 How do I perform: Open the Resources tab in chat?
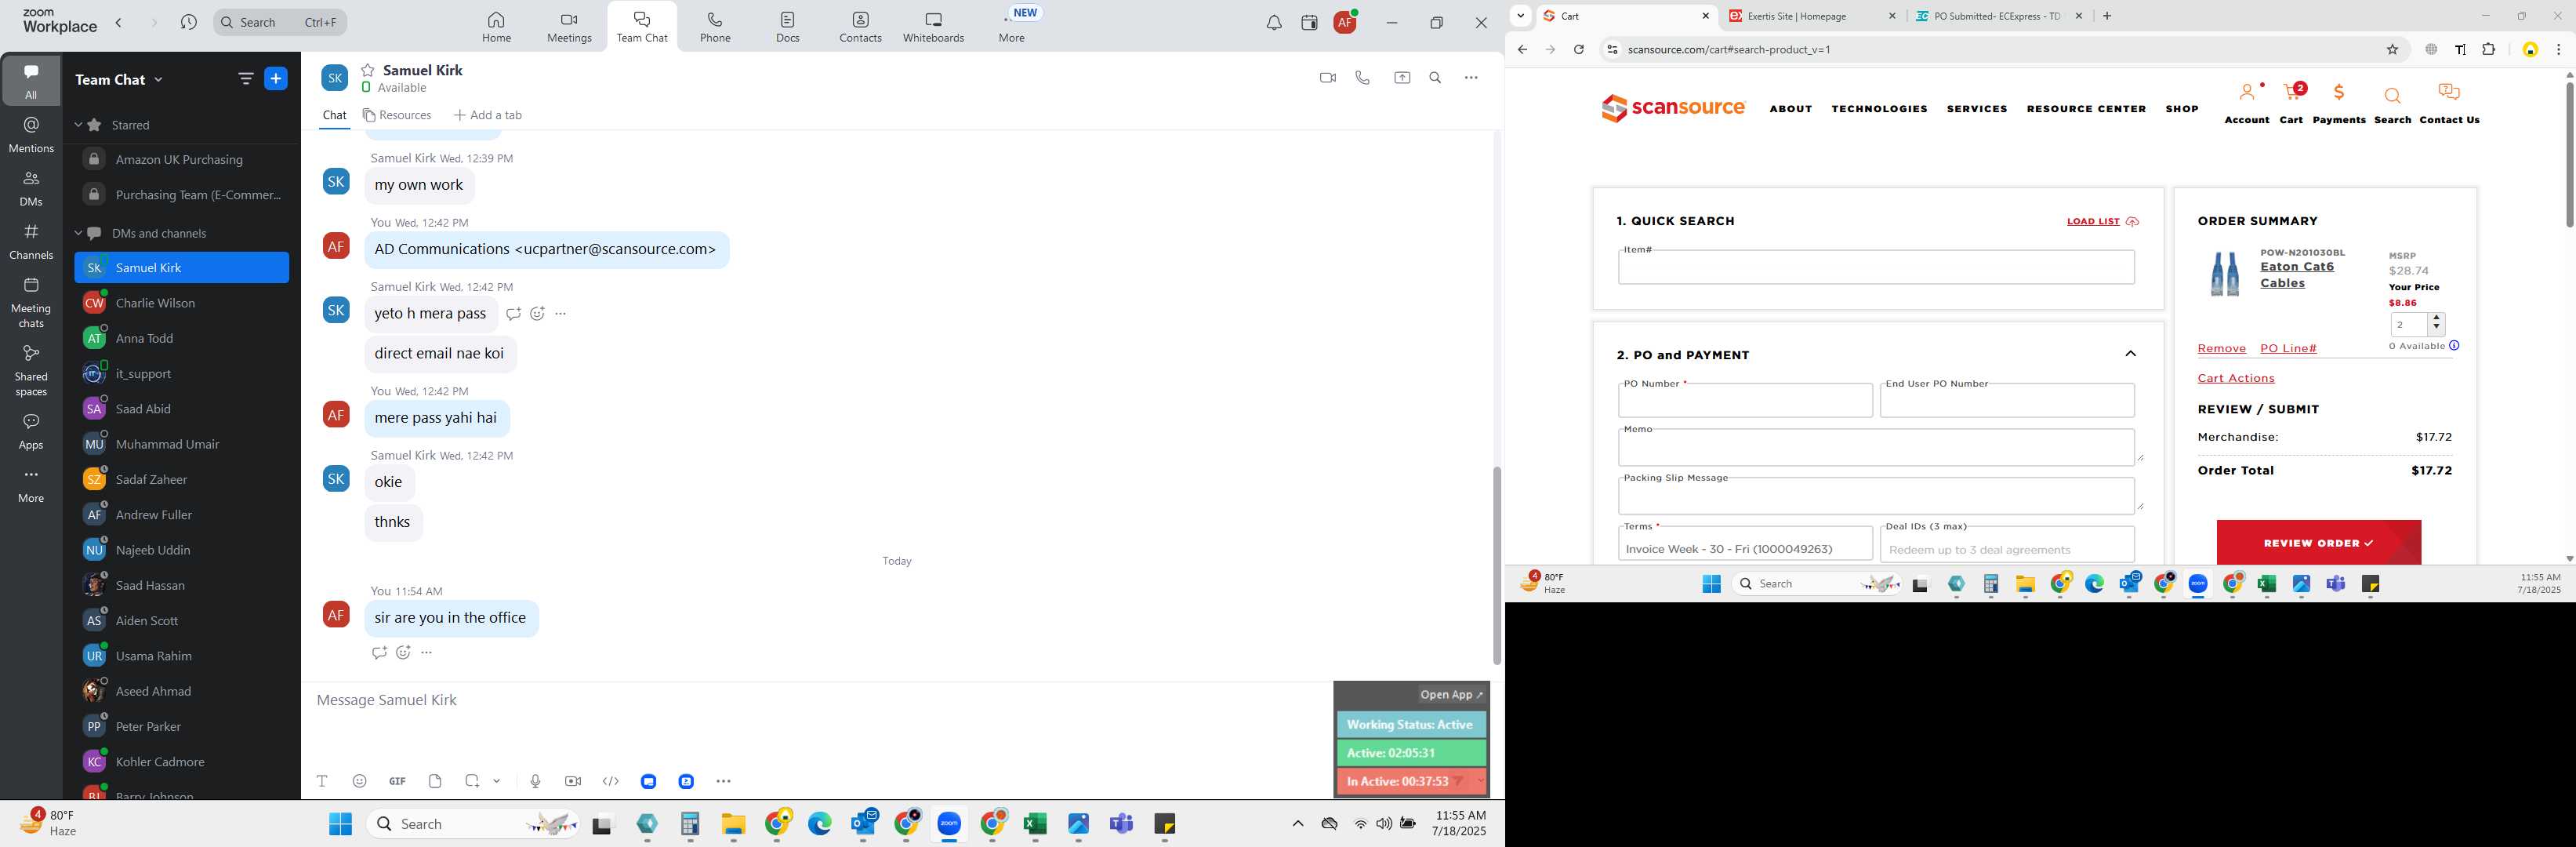(x=397, y=115)
